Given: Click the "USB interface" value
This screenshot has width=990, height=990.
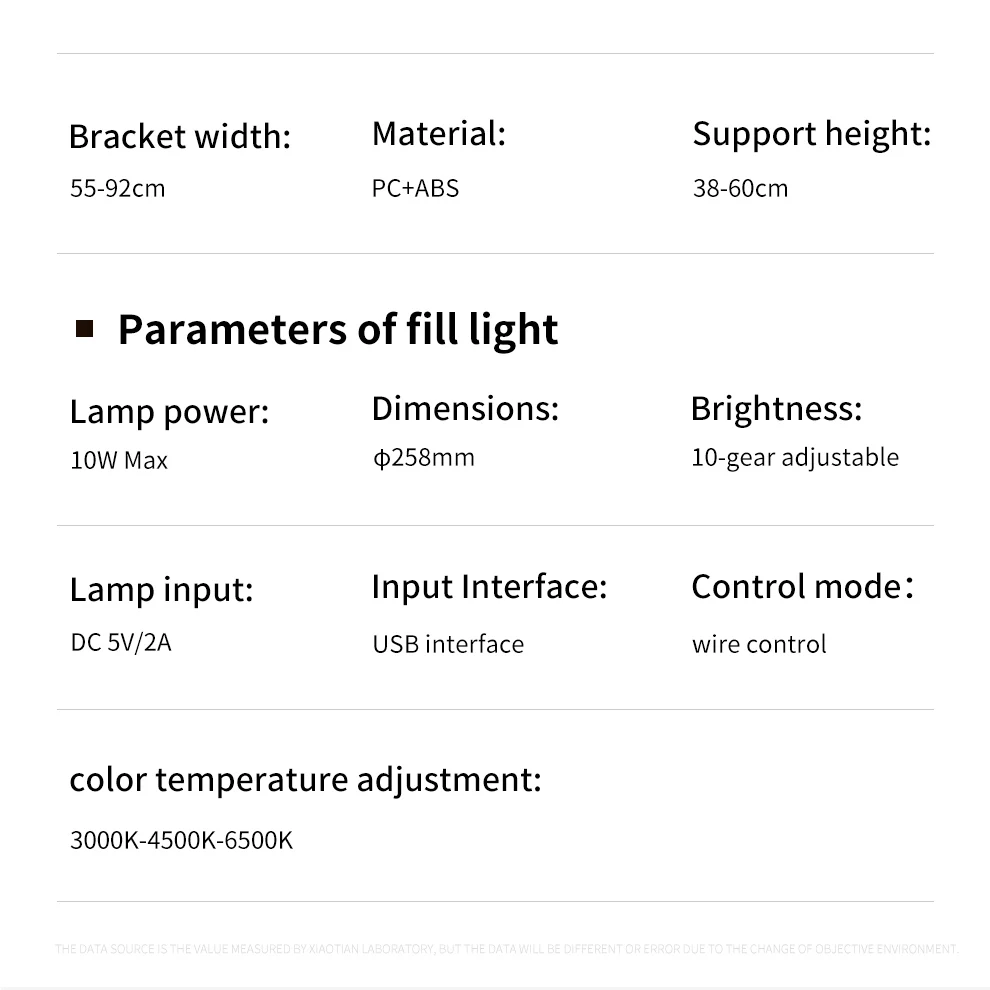Looking at the screenshot, I should [448, 644].
